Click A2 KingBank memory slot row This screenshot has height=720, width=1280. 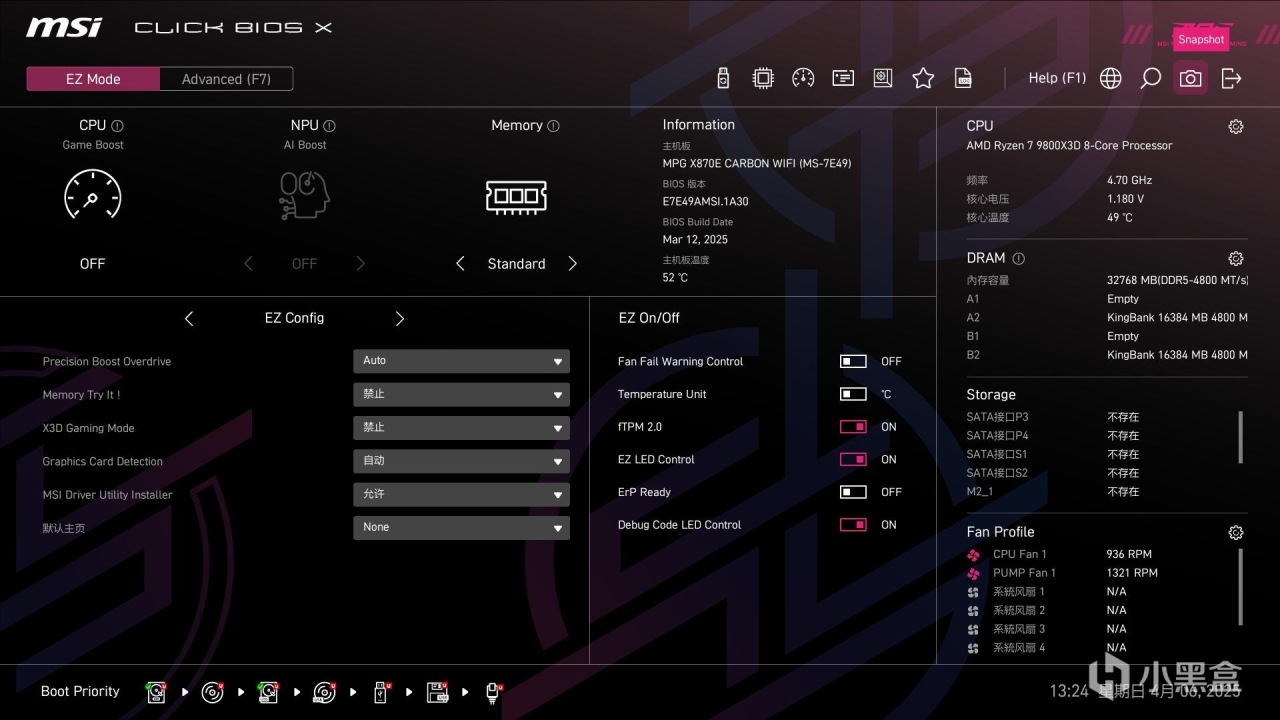point(1107,318)
